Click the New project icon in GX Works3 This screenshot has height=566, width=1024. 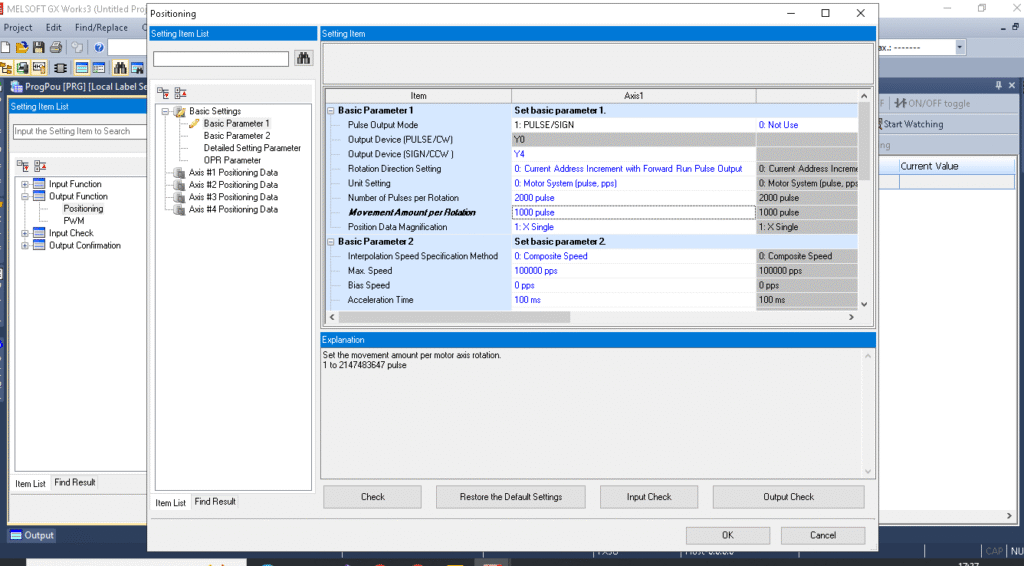point(5,47)
